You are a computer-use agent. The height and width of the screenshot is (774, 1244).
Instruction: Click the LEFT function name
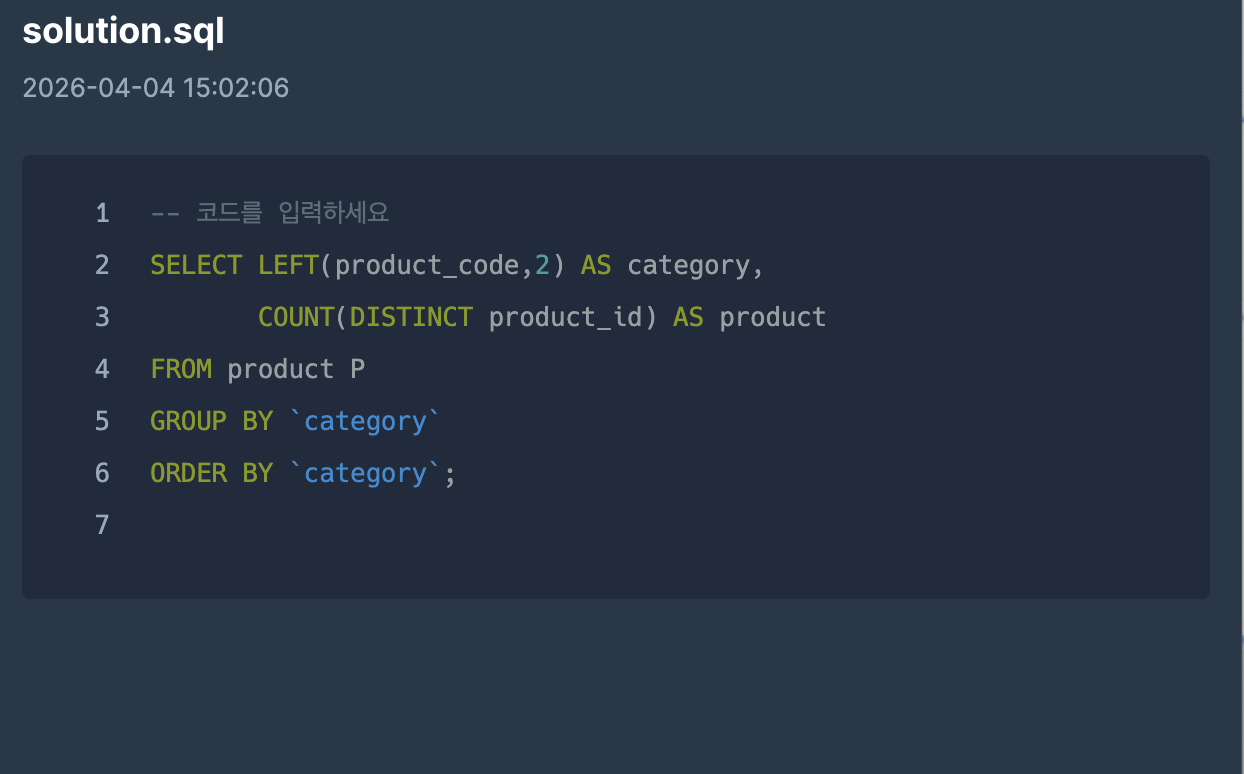point(288,265)
